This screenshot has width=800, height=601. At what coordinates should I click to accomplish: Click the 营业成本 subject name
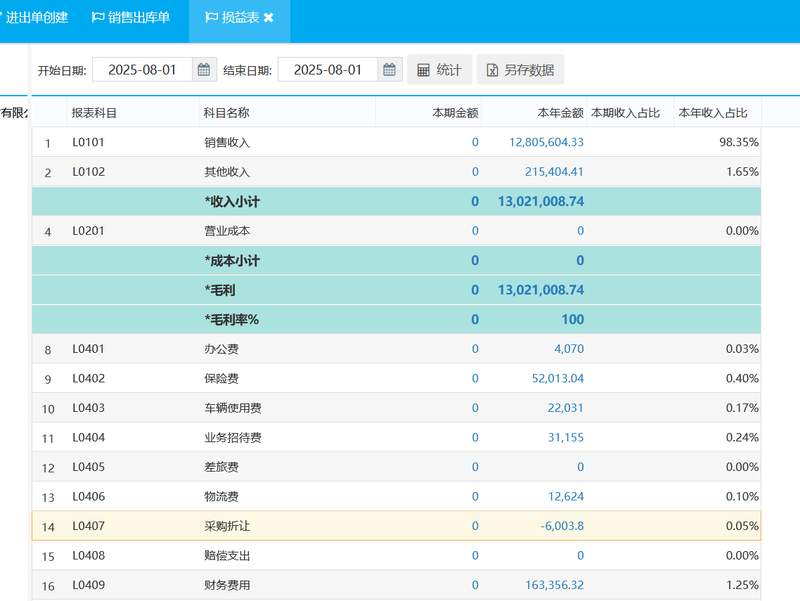click(x=227, y=231)
